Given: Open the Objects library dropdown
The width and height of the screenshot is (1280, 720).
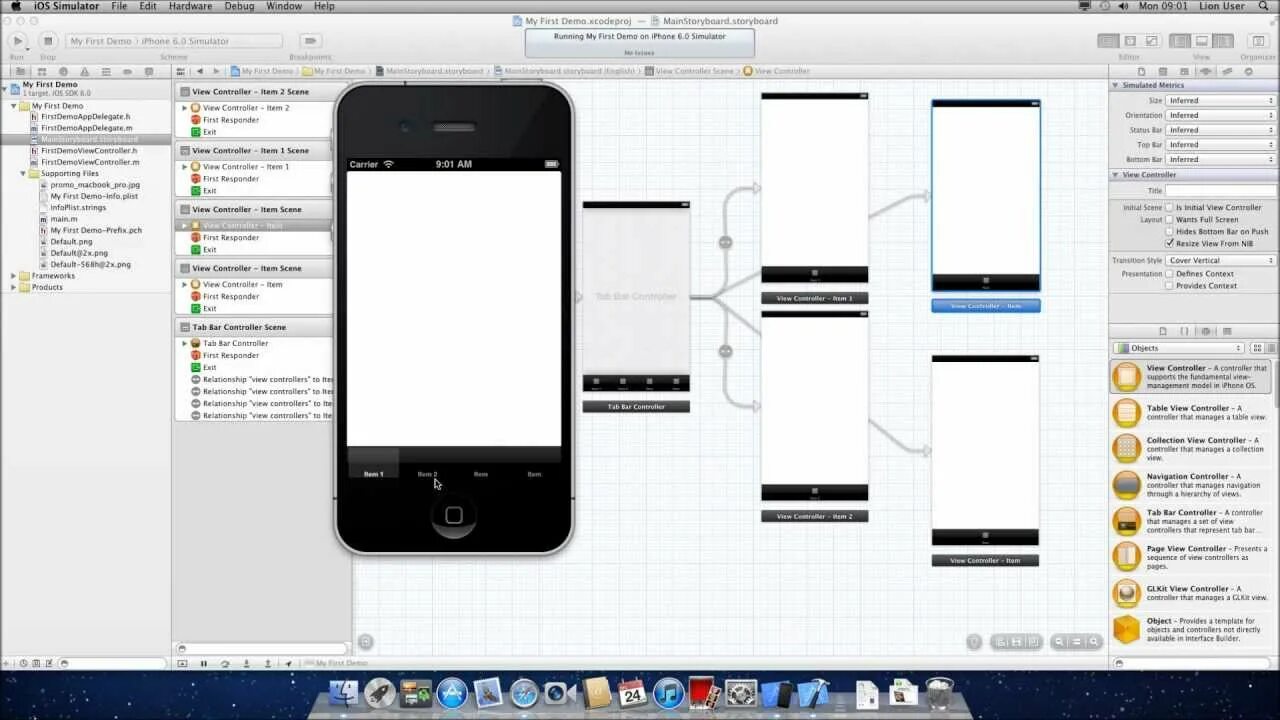Looking at the screenshot, I should [1179, 348].
